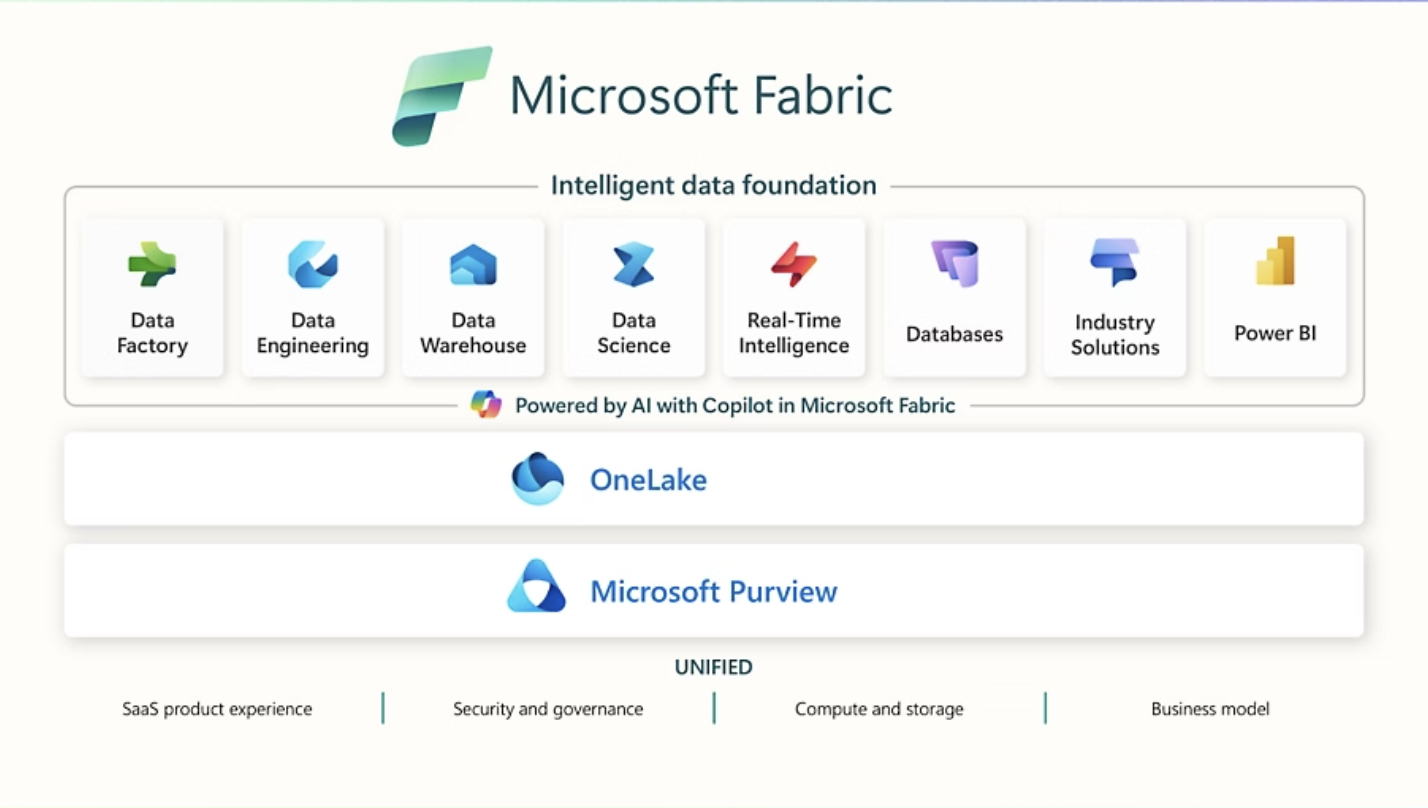
Task: Click the Real-Time Intelligence lightning icon
Action: click(794, 264)
